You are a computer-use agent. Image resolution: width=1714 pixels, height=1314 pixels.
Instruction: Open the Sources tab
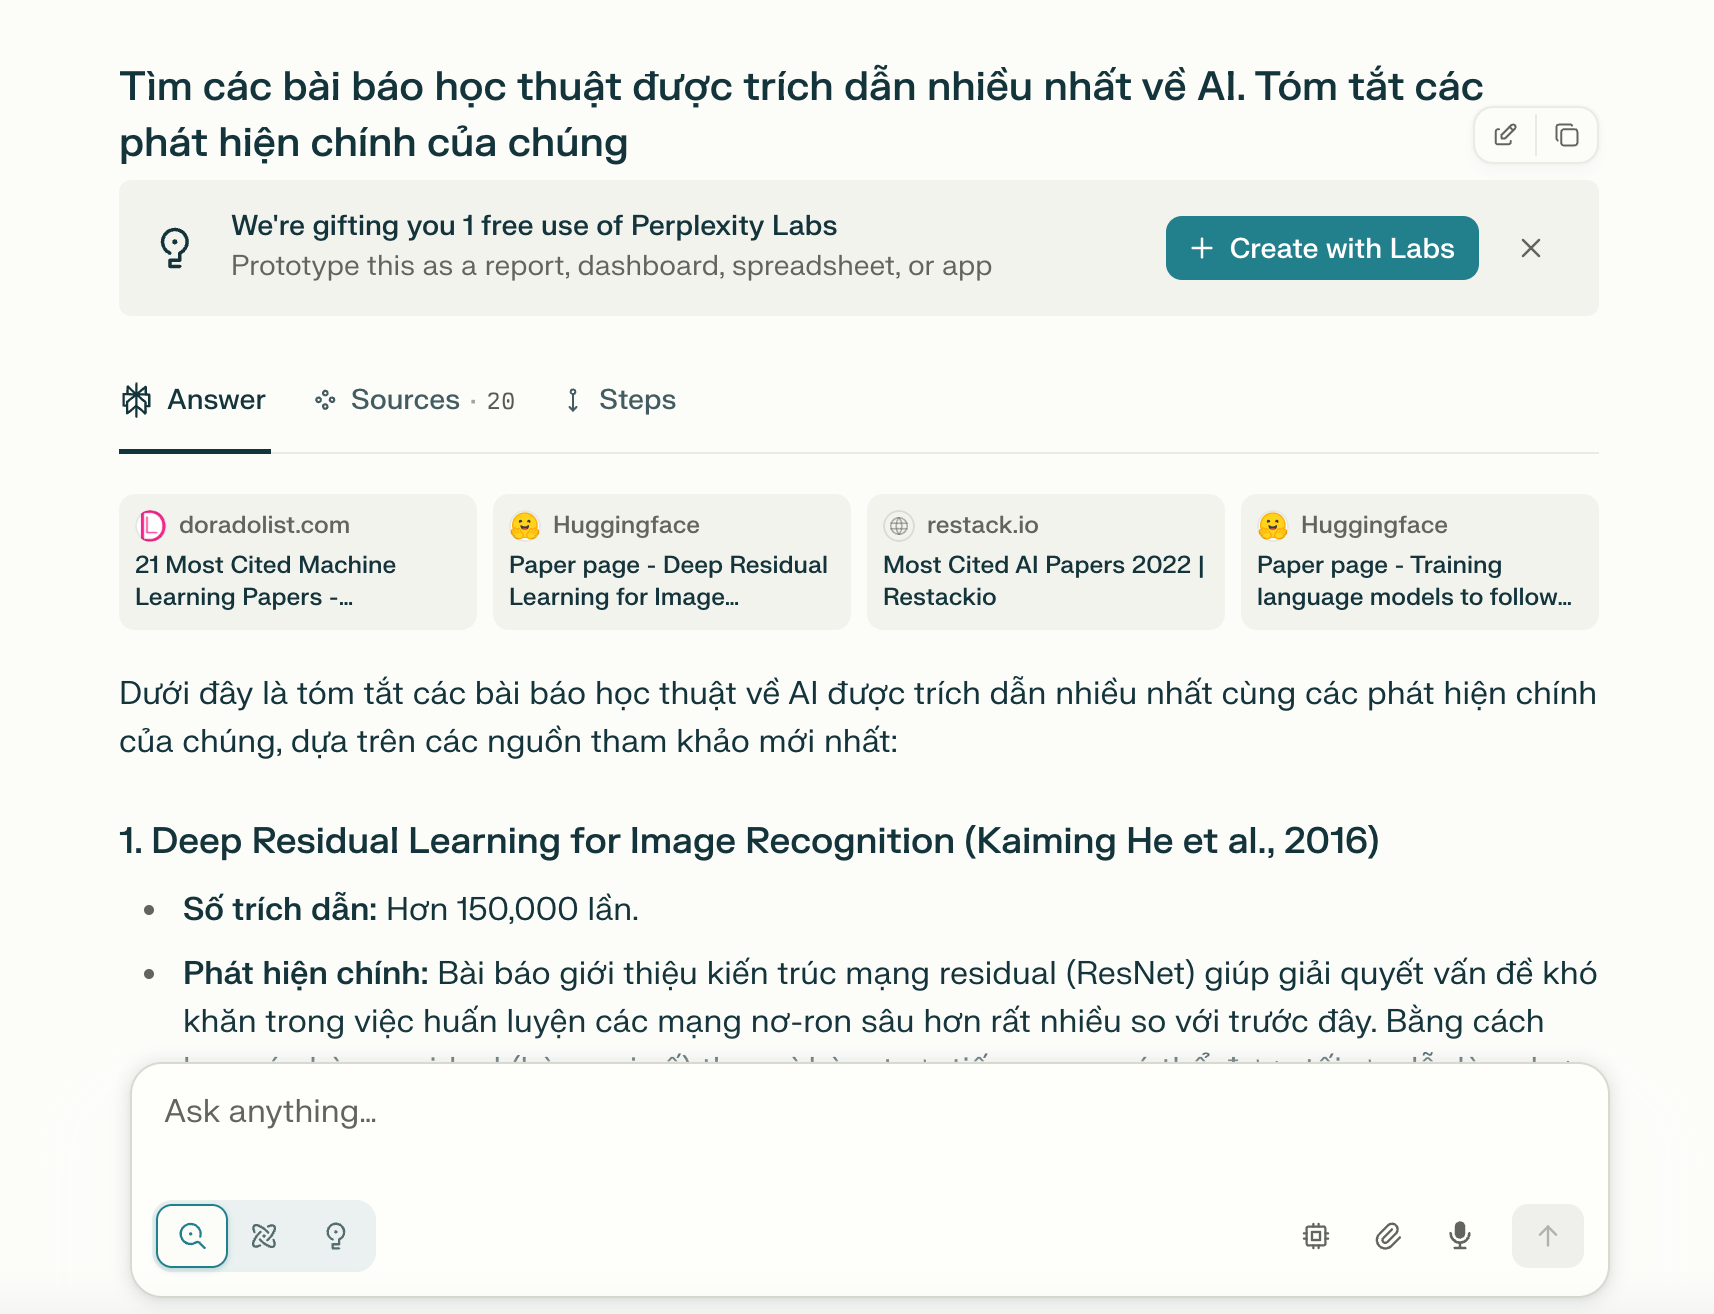pos(414,400)
